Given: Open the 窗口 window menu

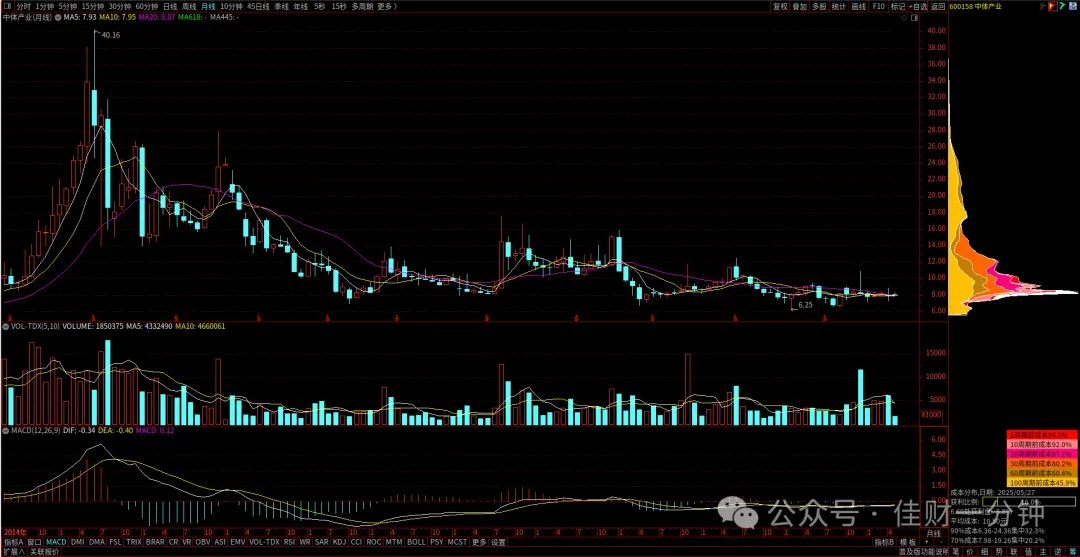Looking at the screenshot, I should tap(34, 542).
